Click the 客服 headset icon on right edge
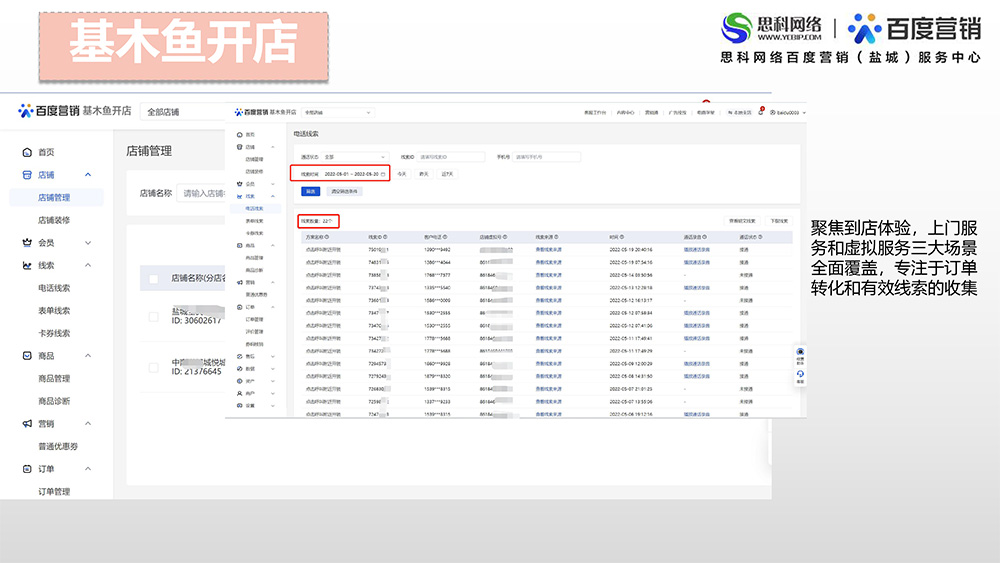Screen dimensions: 1000x563 (800, 374)
